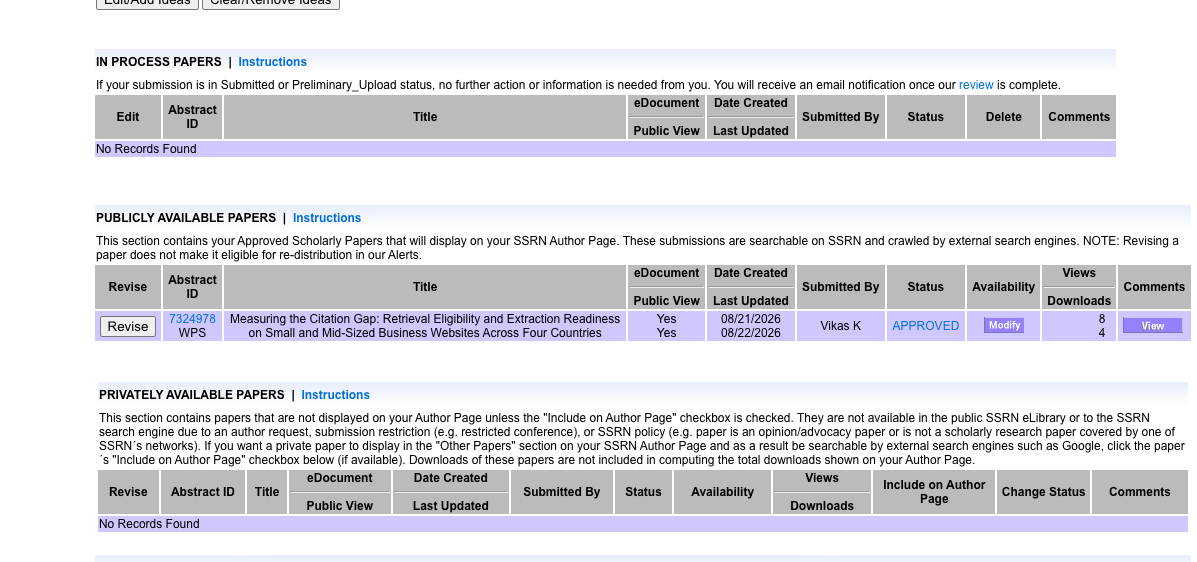Click 'Delete' column header in In Process table
The image size is (1197, 562).
pos(1003,117)
